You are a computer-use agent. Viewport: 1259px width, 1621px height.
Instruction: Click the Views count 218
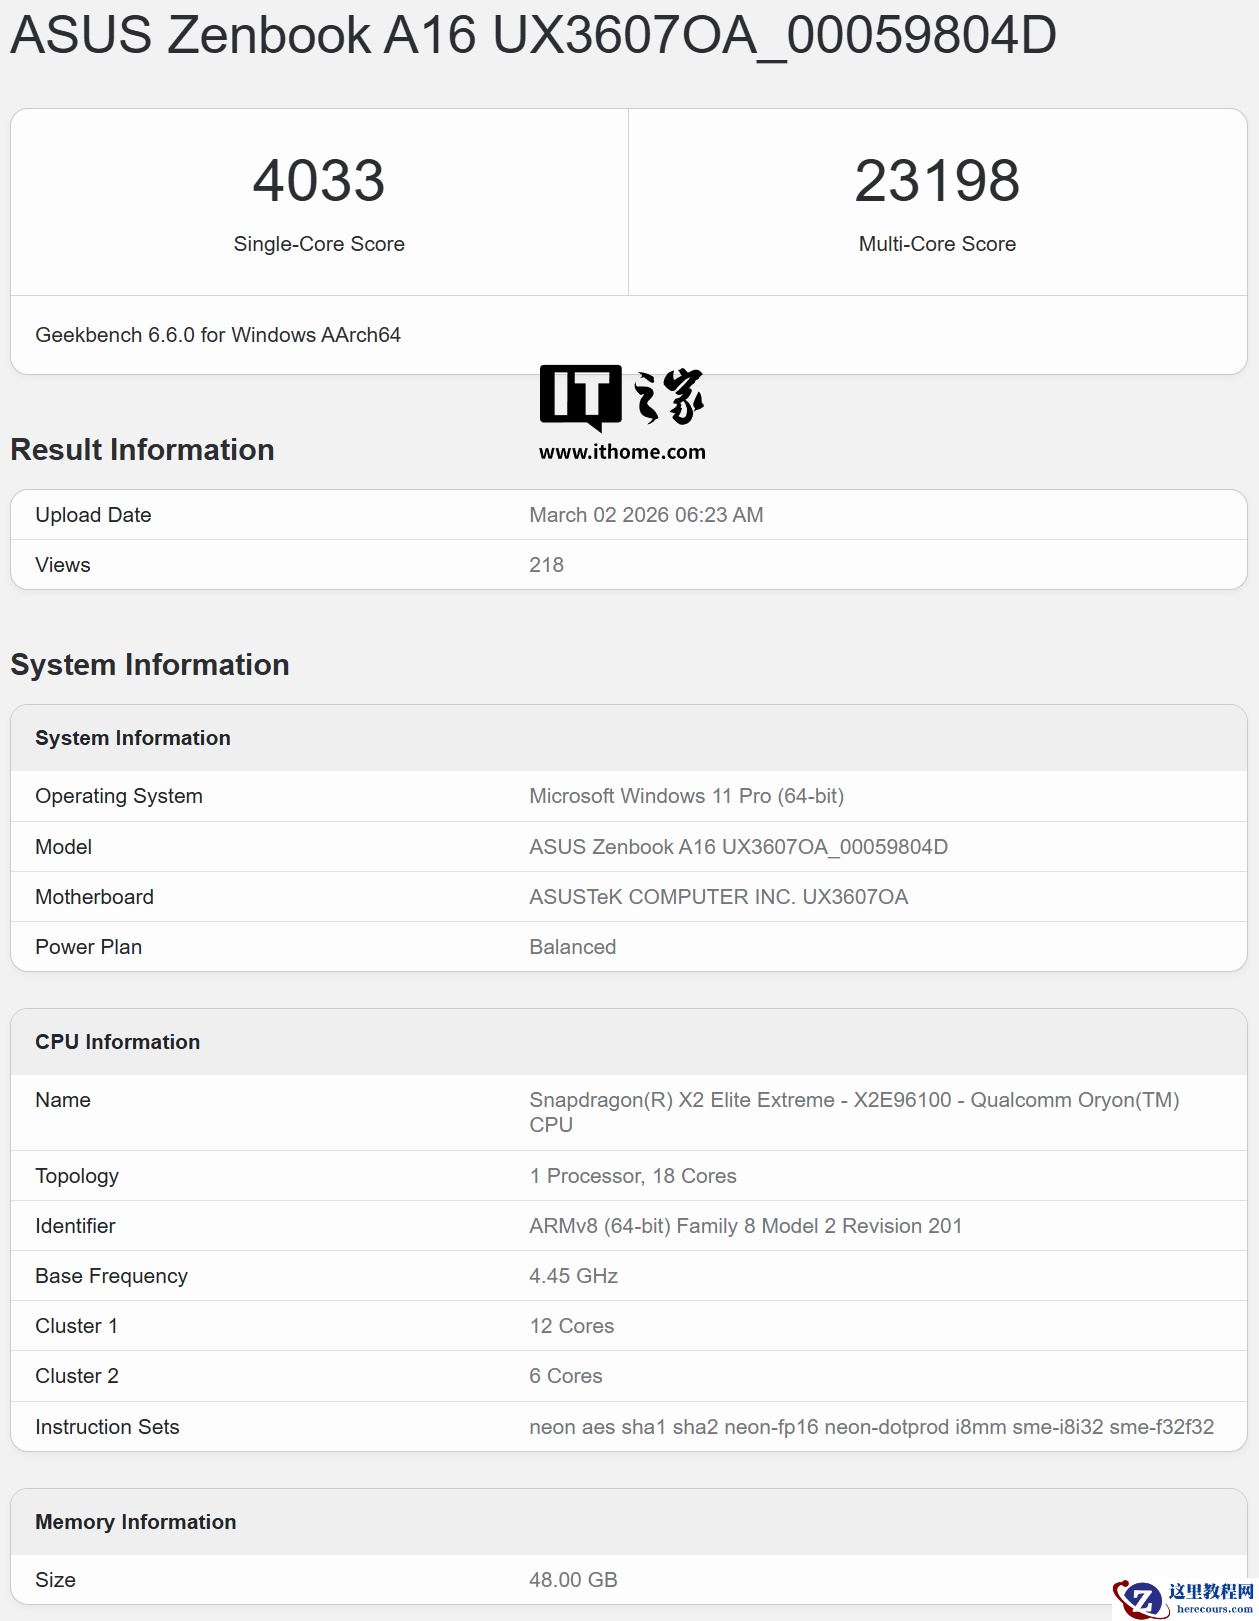[x=546, y=565]
